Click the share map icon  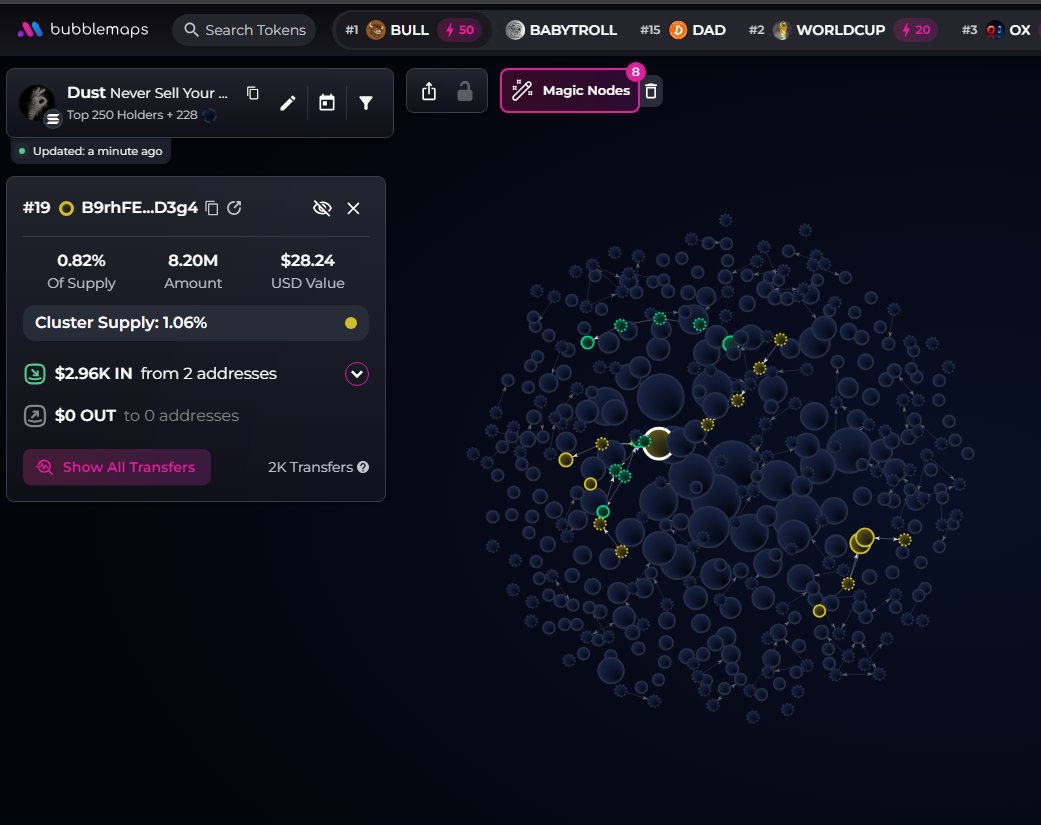(429, 91)
